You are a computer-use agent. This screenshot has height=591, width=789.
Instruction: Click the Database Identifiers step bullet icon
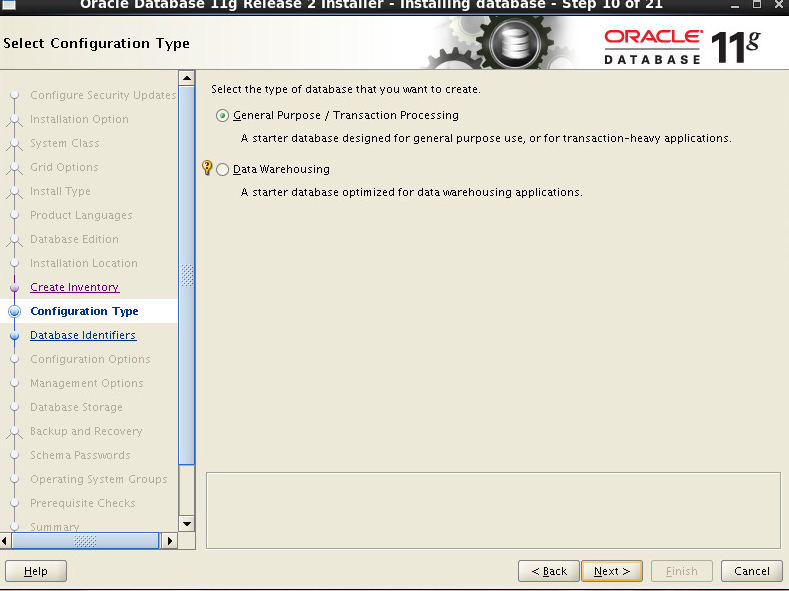pos(15,335)
